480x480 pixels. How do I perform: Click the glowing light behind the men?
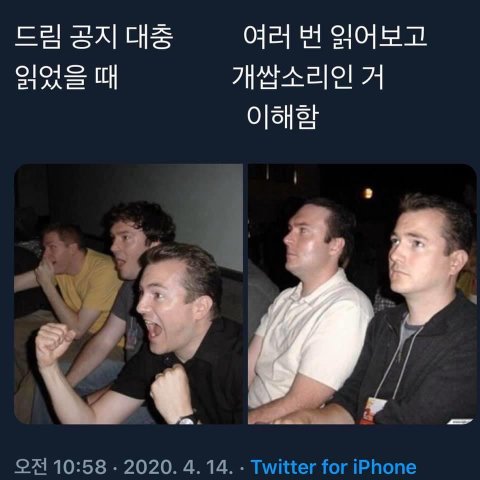click(x=368, y=193)
